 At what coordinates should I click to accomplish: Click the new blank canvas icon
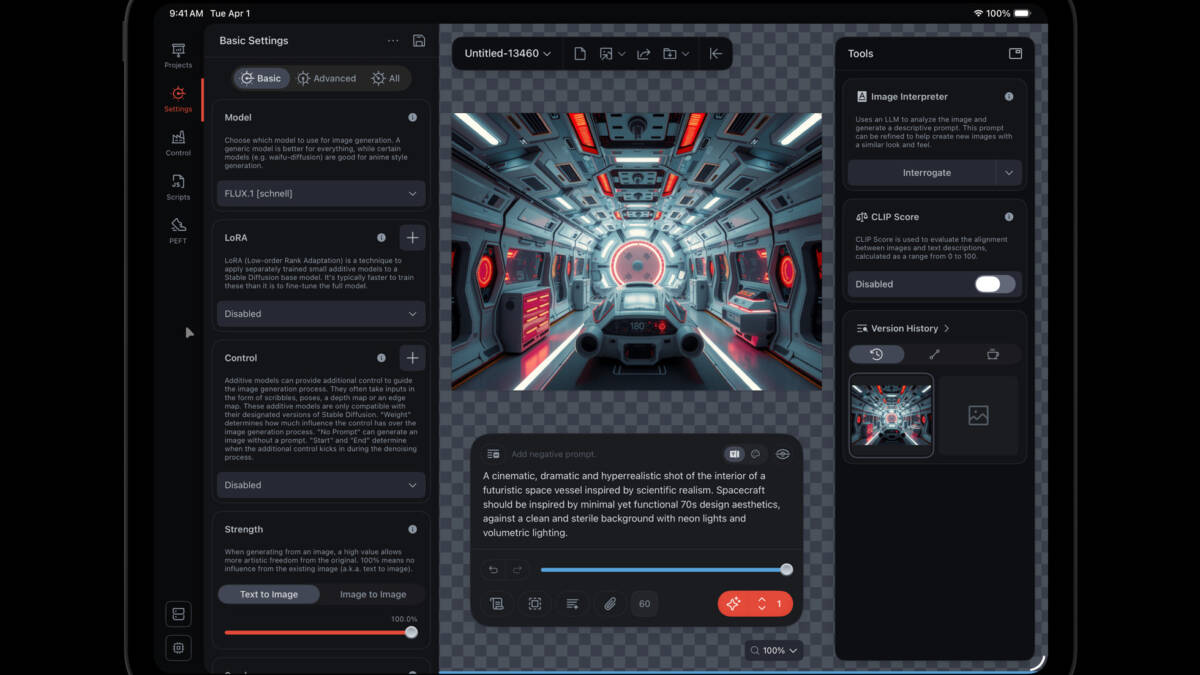pos(580,54)
